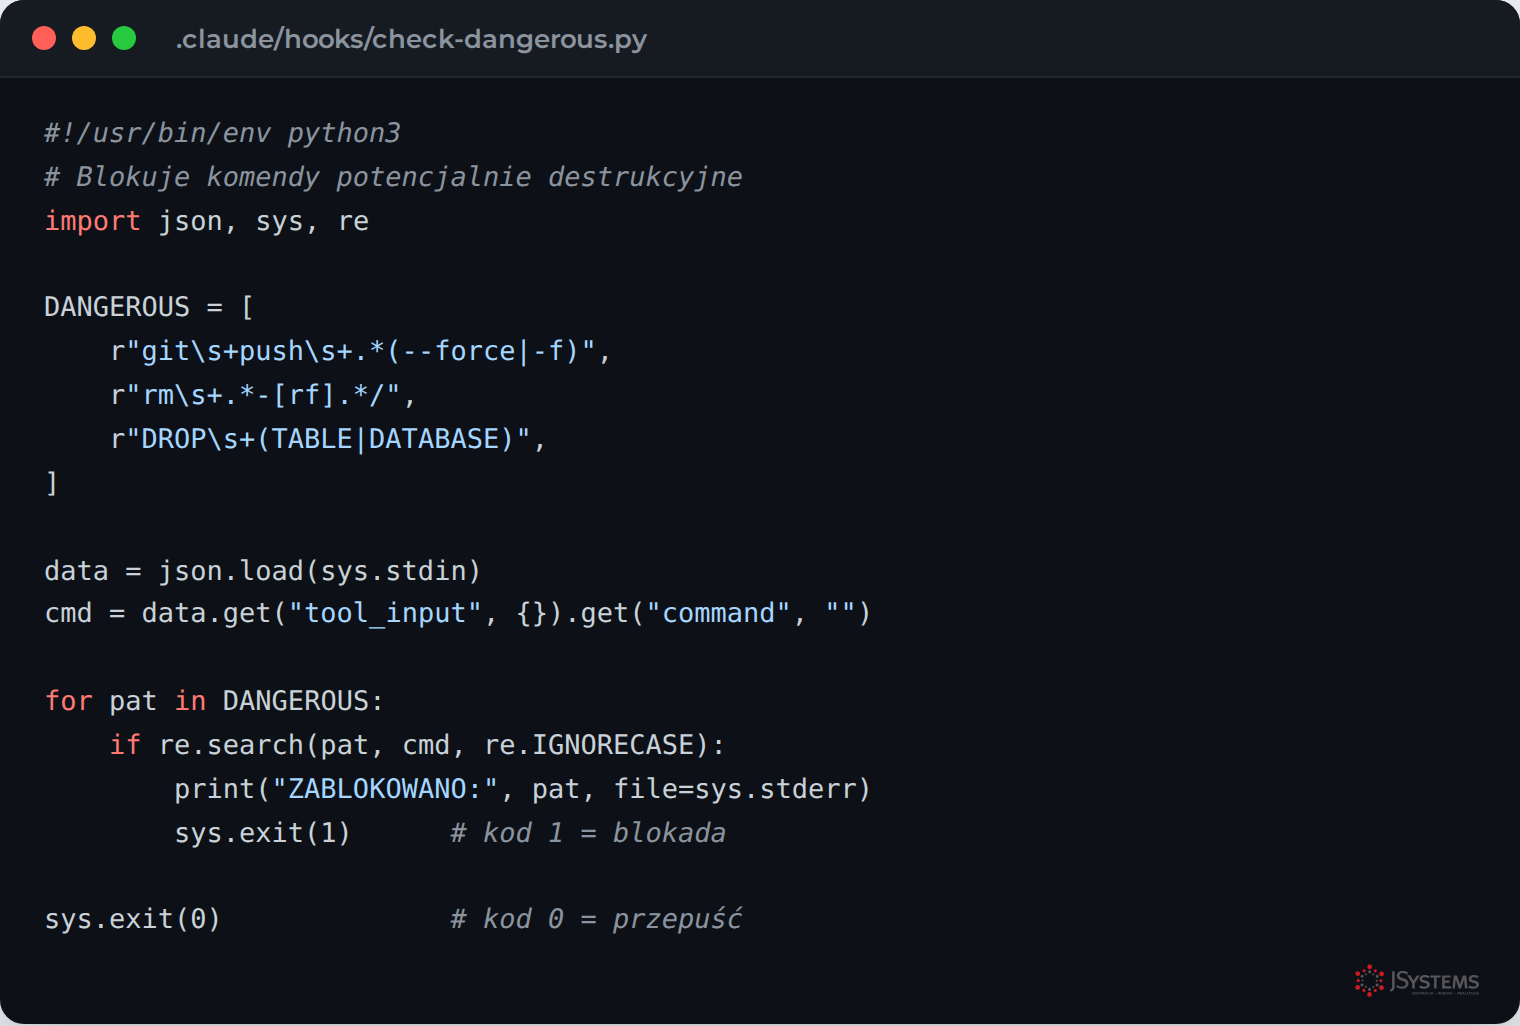
Task: Click the red close window button
Action: pos(44,38)
